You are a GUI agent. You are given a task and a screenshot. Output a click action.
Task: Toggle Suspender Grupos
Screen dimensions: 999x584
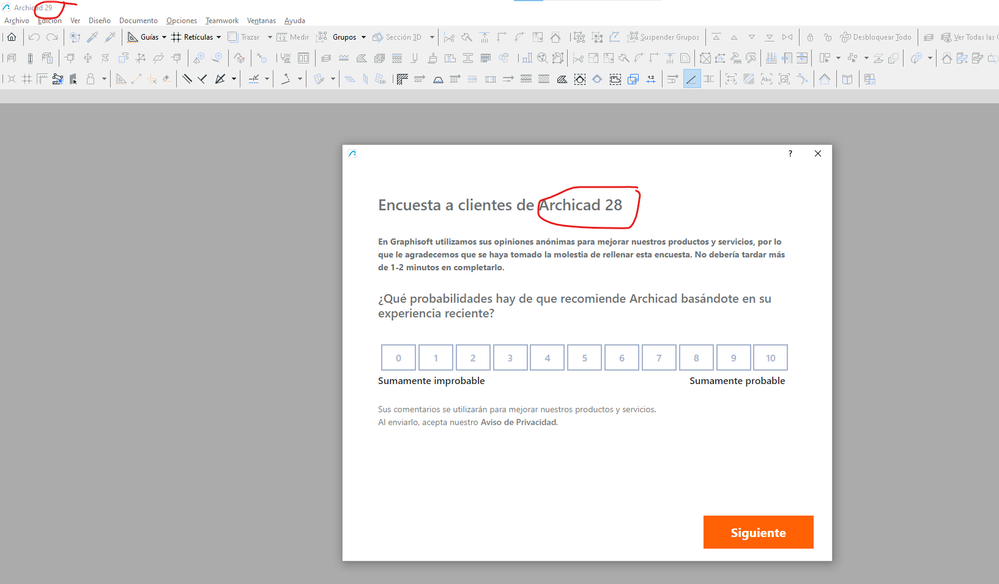tap(664, 37)
